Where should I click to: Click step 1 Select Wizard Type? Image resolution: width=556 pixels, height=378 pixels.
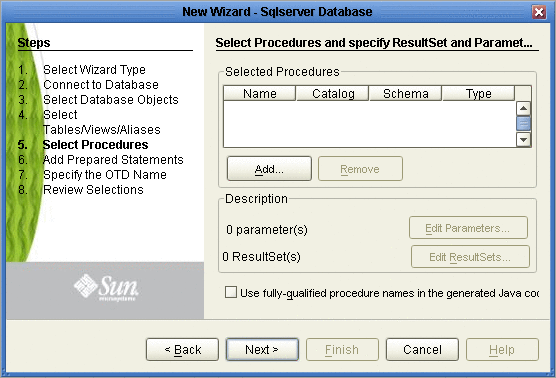(x=94, y=70)
